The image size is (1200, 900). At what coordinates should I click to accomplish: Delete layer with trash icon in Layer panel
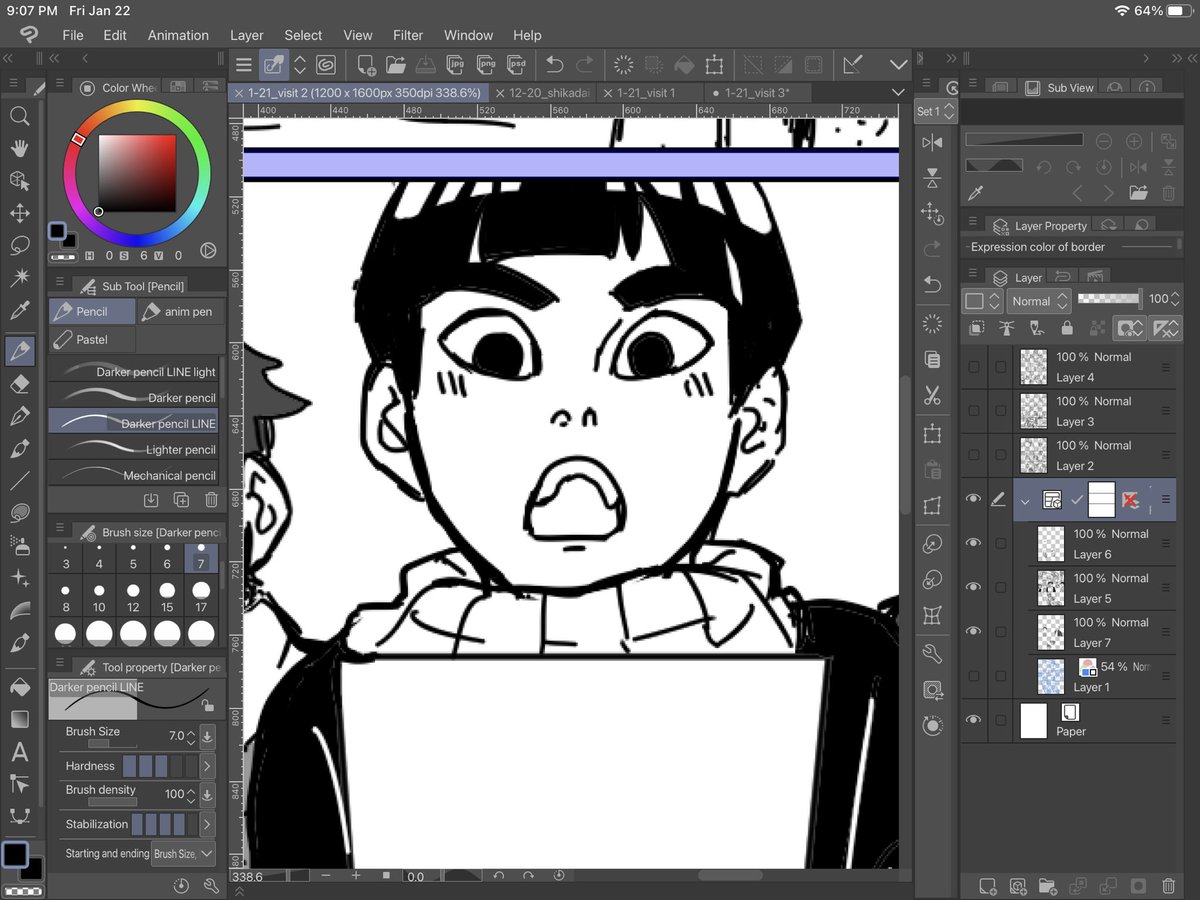coord(1168,885)
